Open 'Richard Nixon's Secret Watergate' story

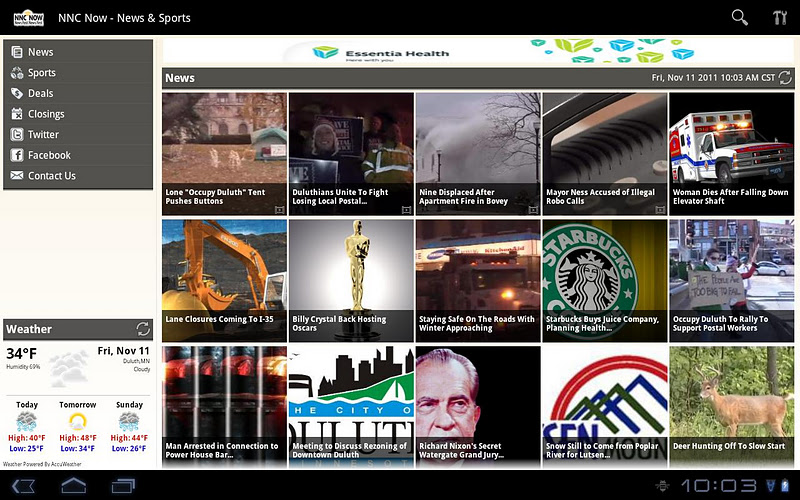point(478,407)
